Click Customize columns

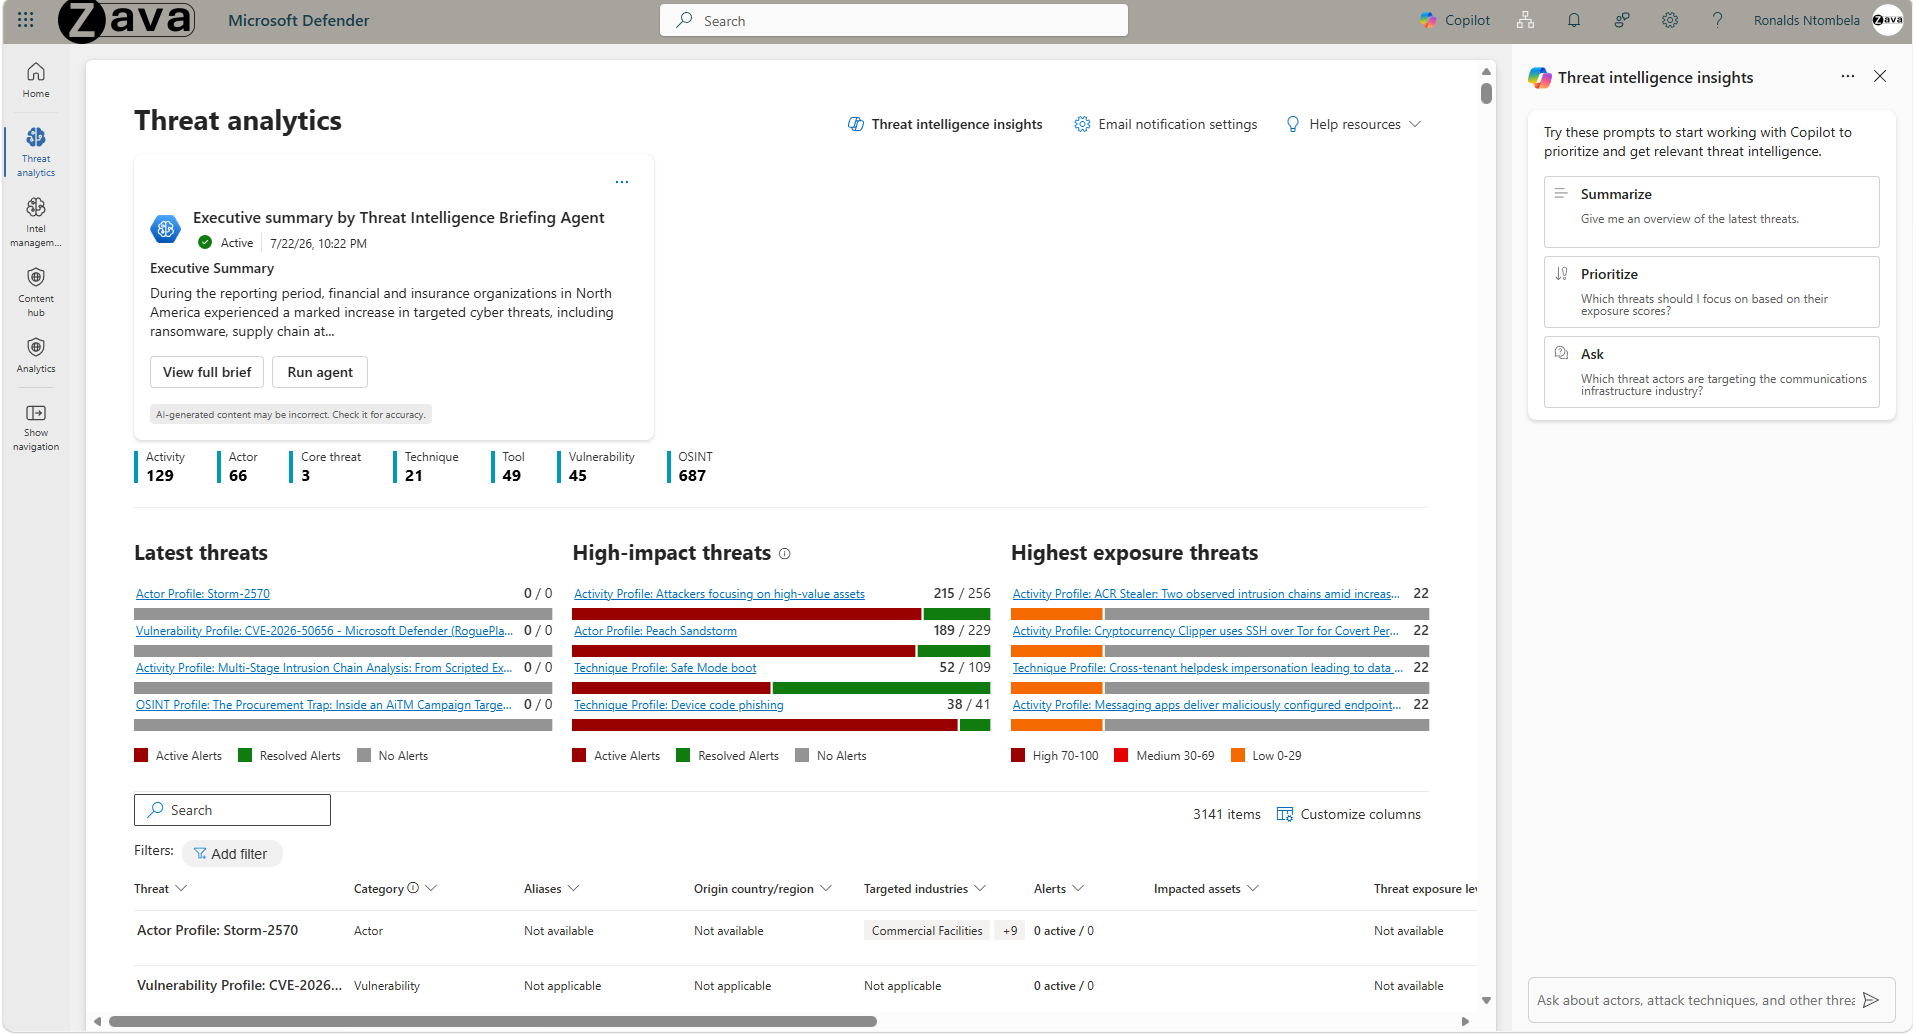(x=1349, y=814)
